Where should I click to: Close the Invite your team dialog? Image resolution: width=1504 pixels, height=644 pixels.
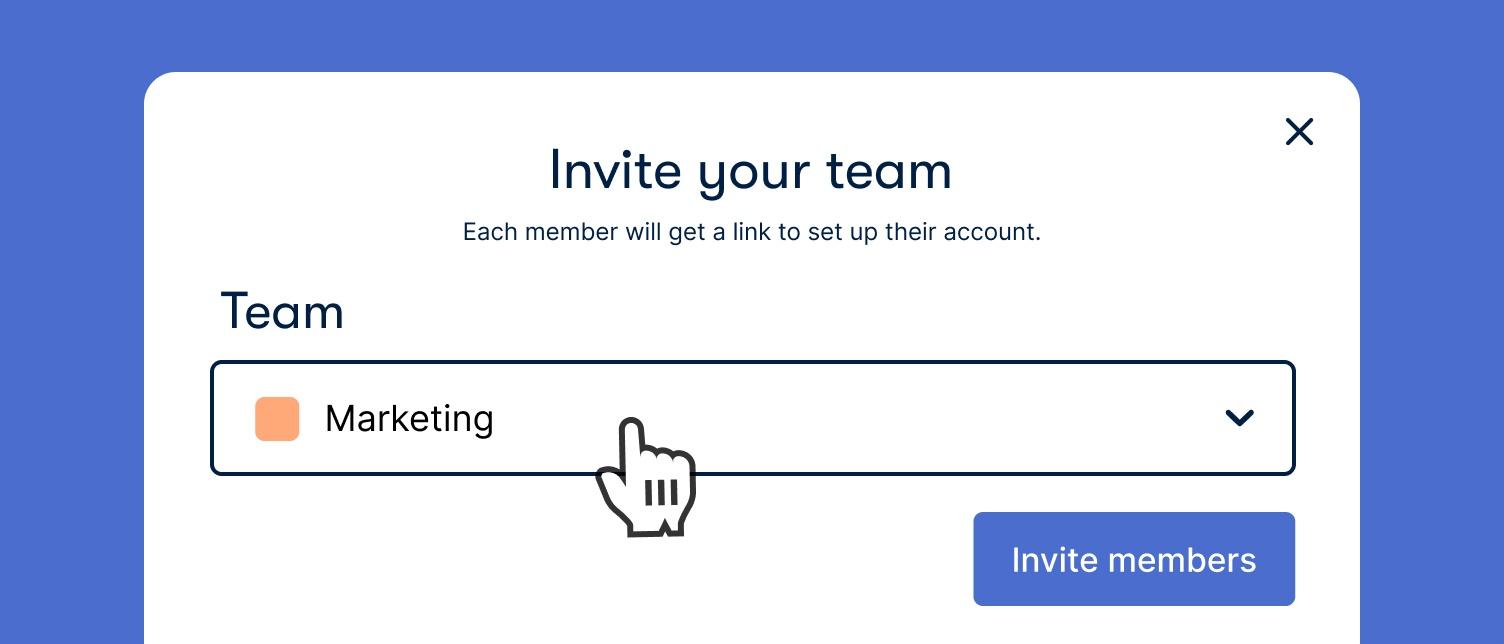click(1299, 131)
